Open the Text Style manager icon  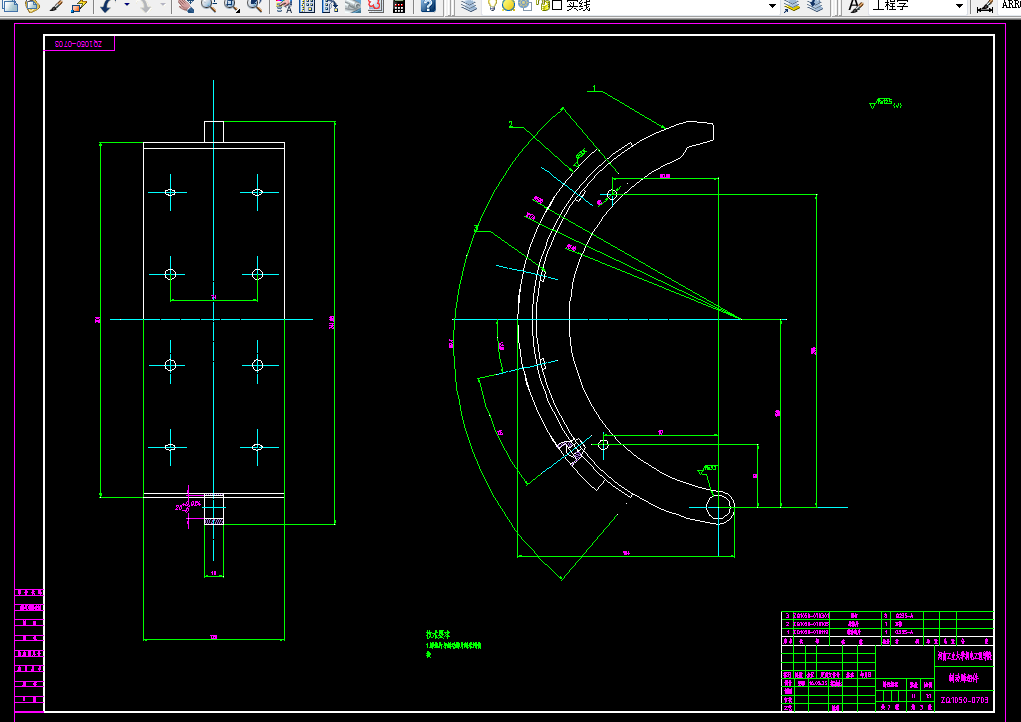coord(855,6)
